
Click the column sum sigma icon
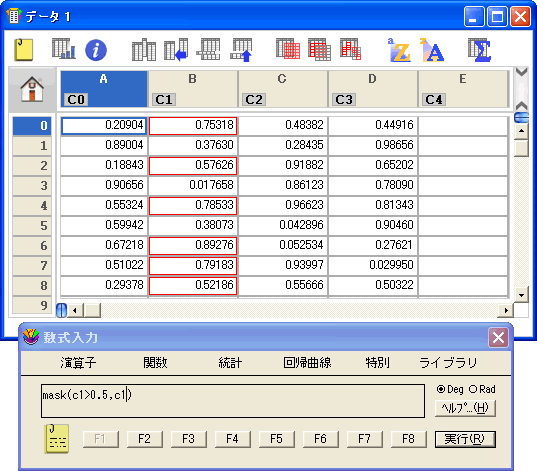(479, 50)
